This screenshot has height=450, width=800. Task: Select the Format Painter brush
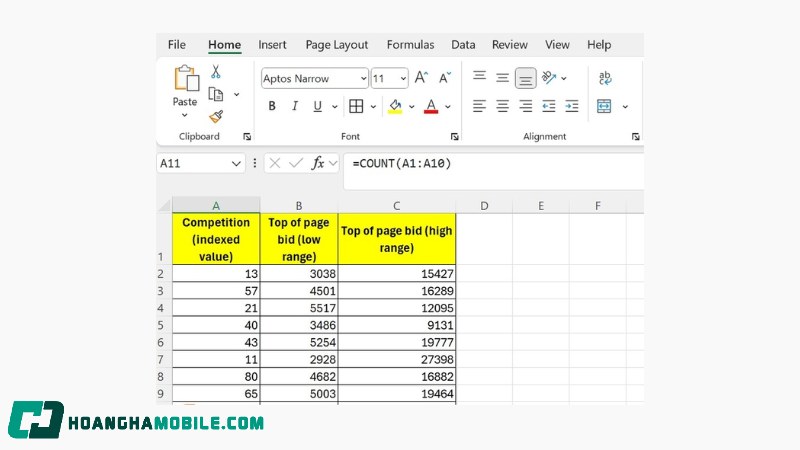click(215, 116)
